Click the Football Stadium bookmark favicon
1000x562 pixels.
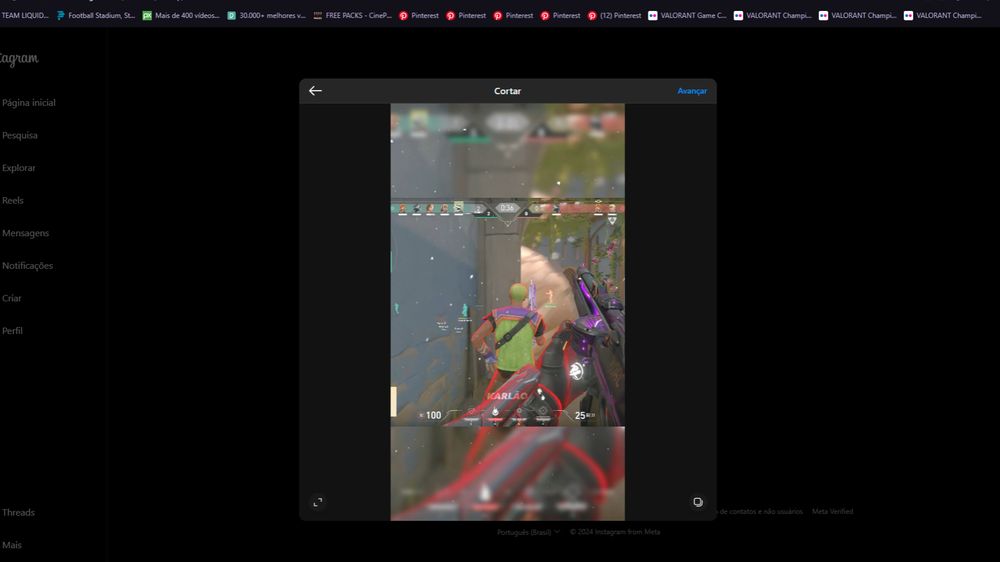point(61,15)
